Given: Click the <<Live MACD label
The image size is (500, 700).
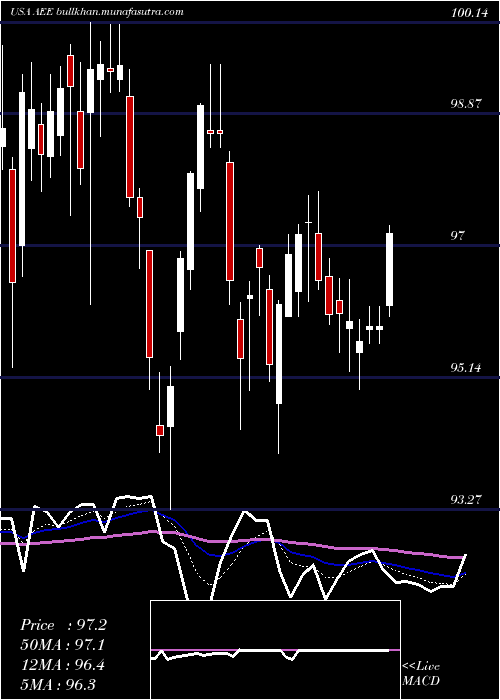Looking at the screenshot, I should [x=421, y=673].
